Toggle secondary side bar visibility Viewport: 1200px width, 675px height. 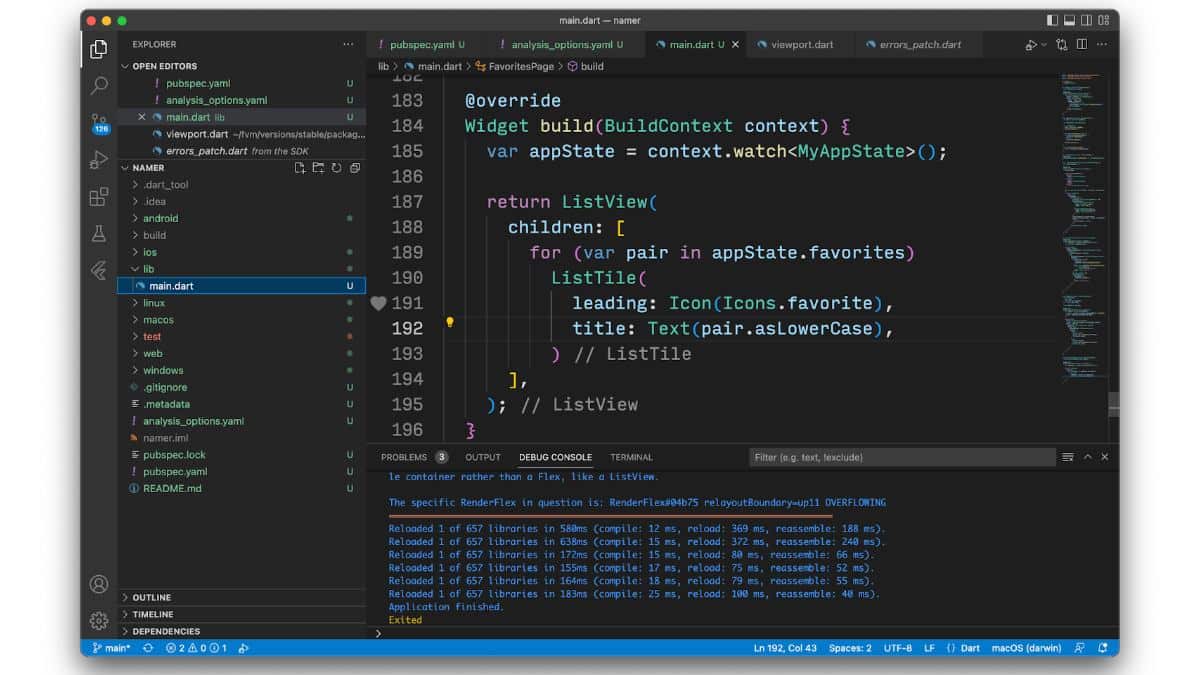pos(1088,20)
